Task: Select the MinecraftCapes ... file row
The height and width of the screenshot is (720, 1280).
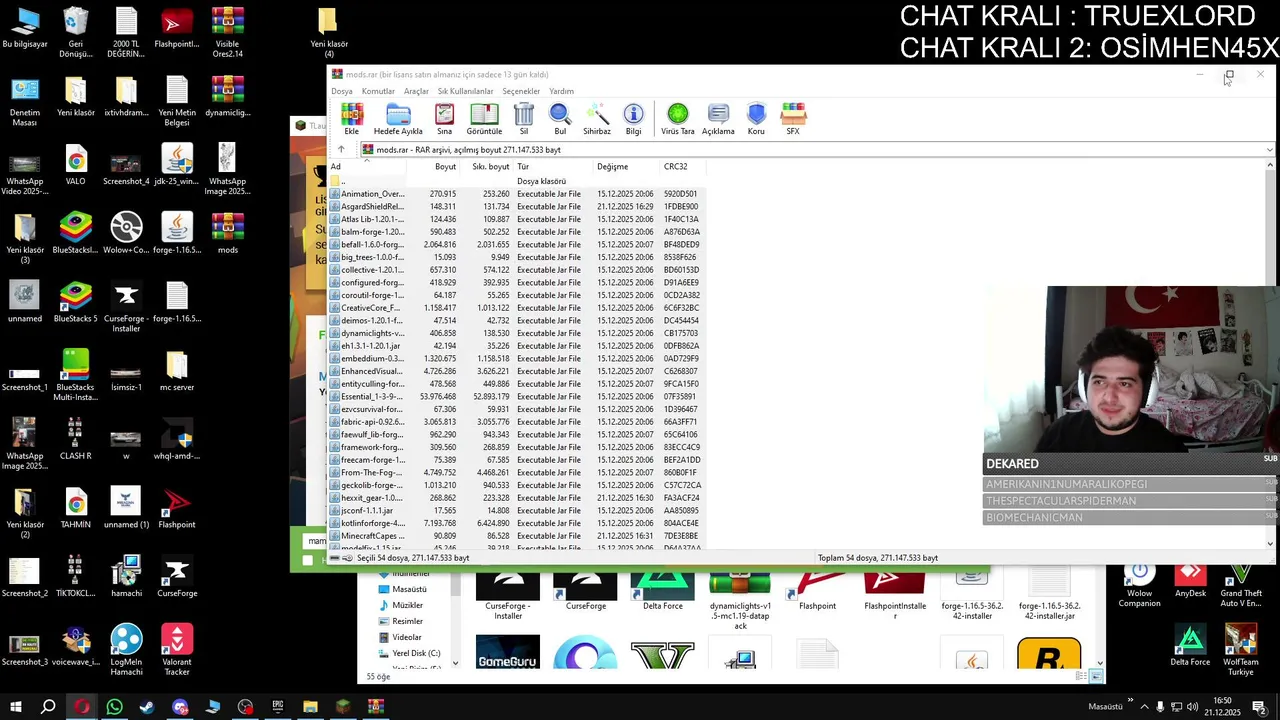Action: (x=517, y=536)
